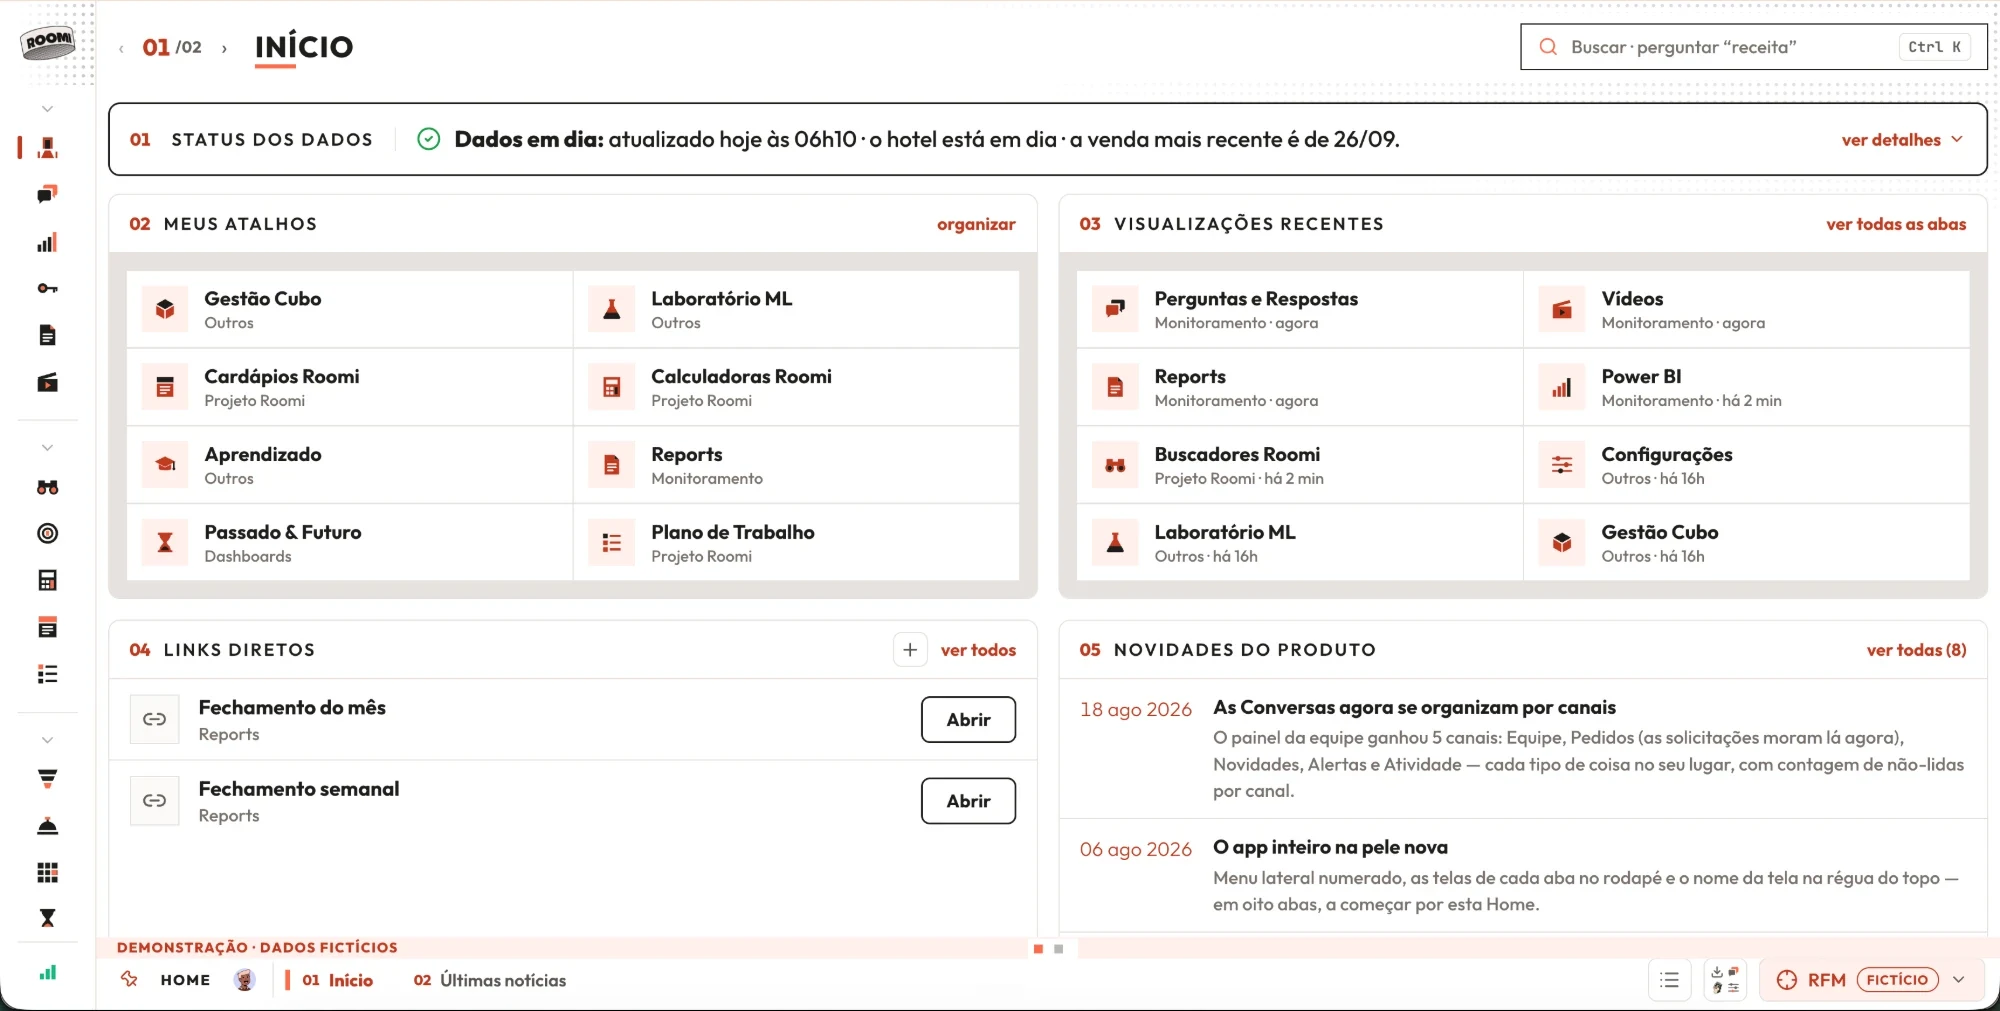This screenshot has width=2000, height=1011.
Task: Click the green bars icon at sidebar bottom
Action: [47, 972]
